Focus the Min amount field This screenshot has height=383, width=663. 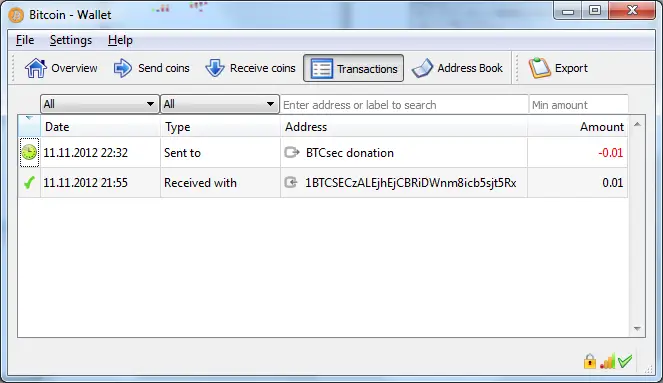(x=578, y=104)
